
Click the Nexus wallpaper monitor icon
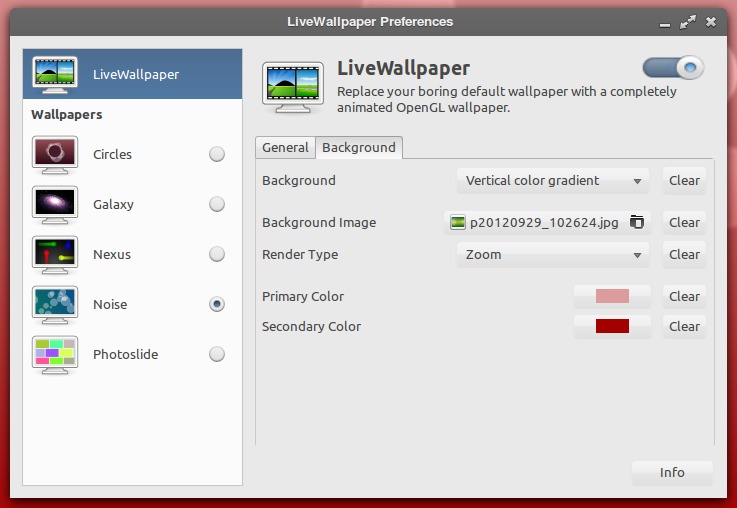[55, 255]
